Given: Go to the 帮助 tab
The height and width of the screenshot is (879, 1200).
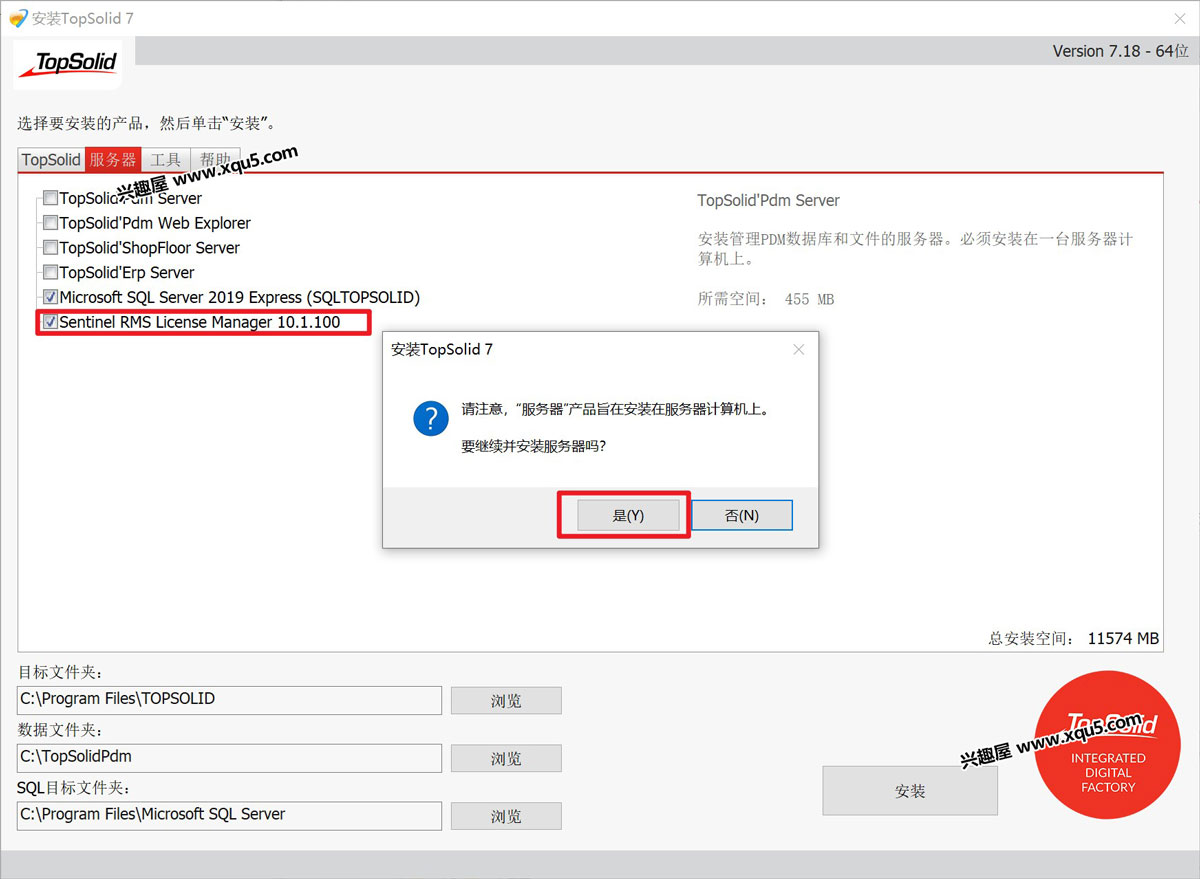Looking at the screenshot, I should (214, 160).
